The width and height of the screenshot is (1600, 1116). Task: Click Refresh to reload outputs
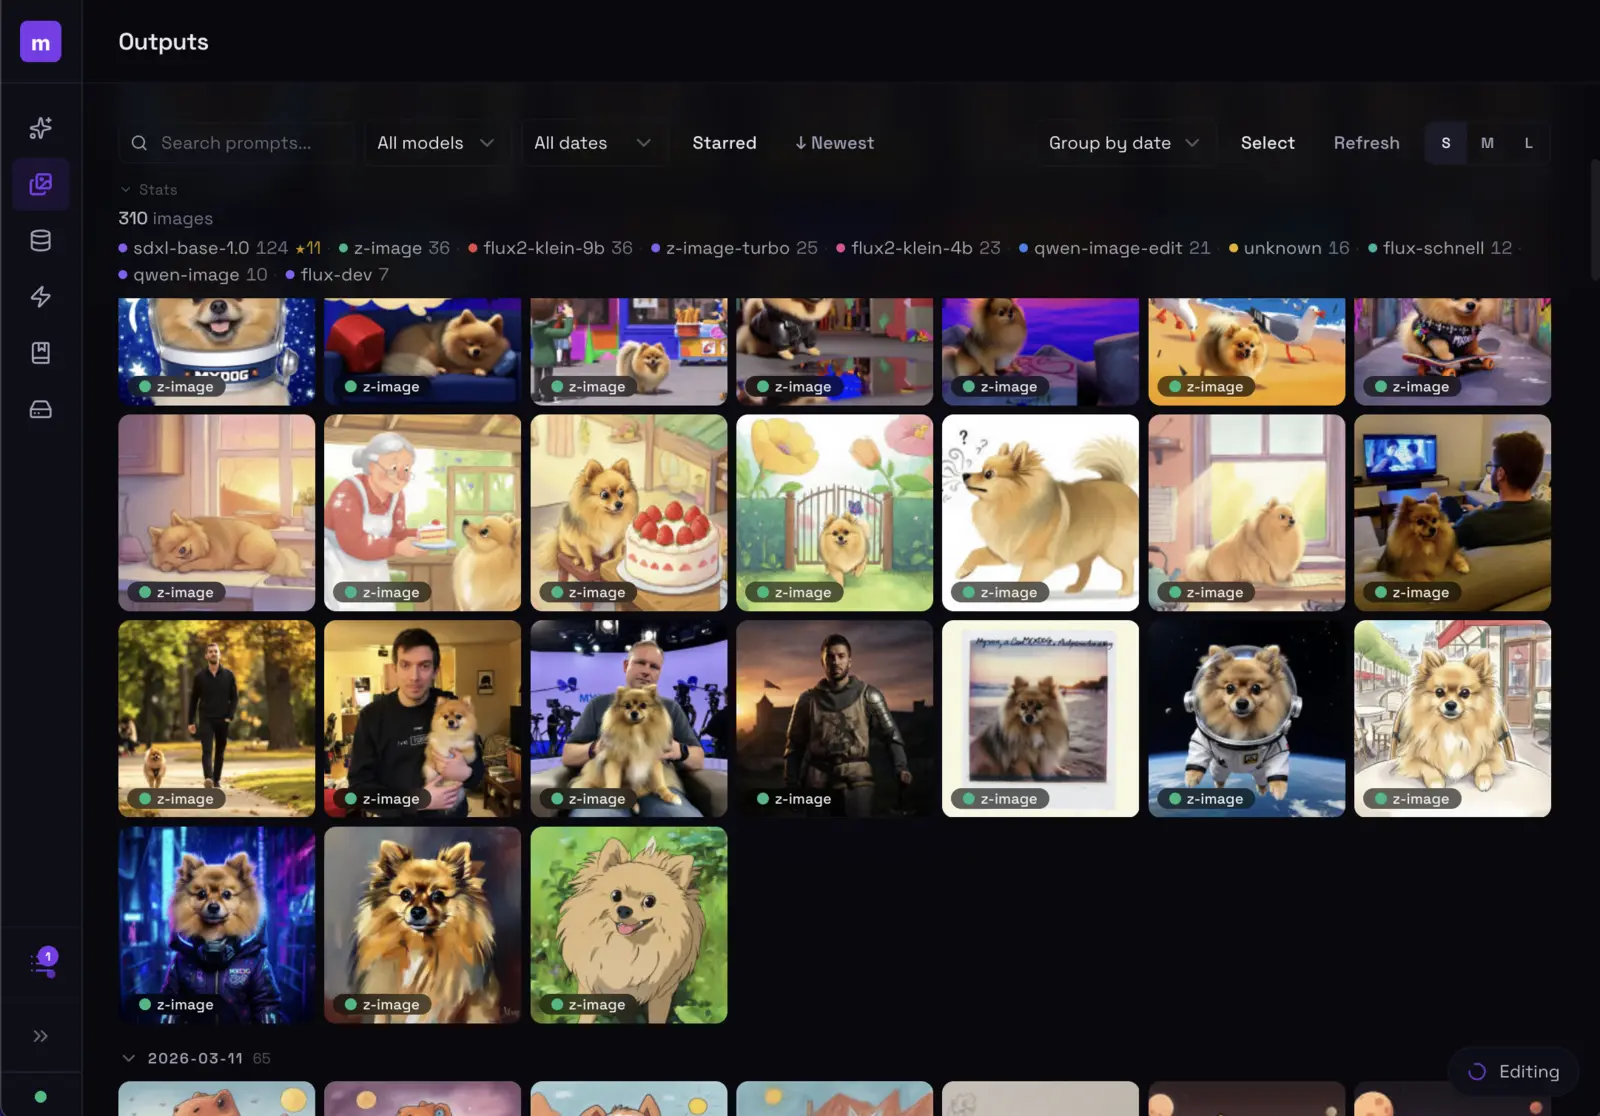click(1366, 143)
